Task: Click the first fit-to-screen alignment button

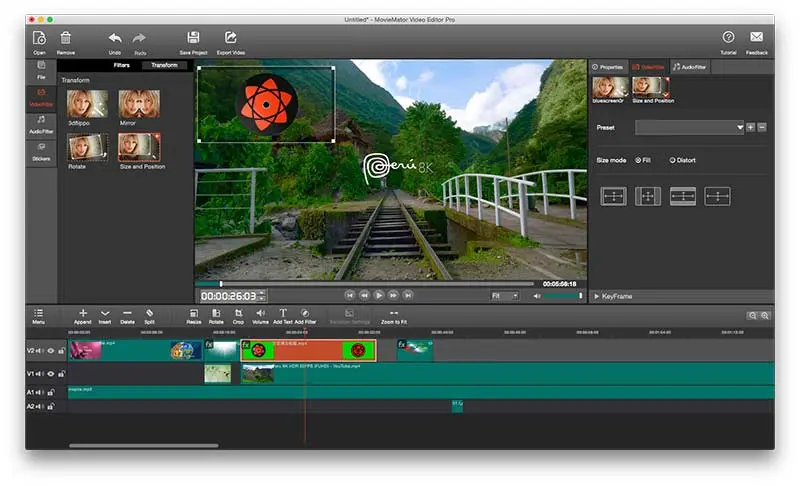Action: click(x=613, y=196)
